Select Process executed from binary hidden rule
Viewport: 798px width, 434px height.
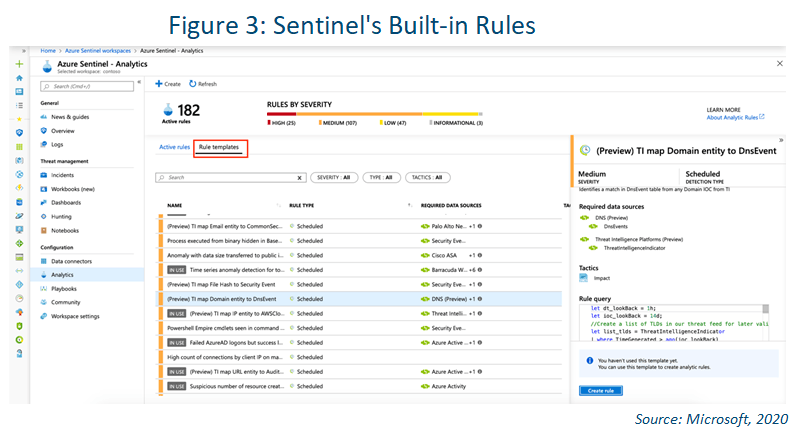click(360, 241)
